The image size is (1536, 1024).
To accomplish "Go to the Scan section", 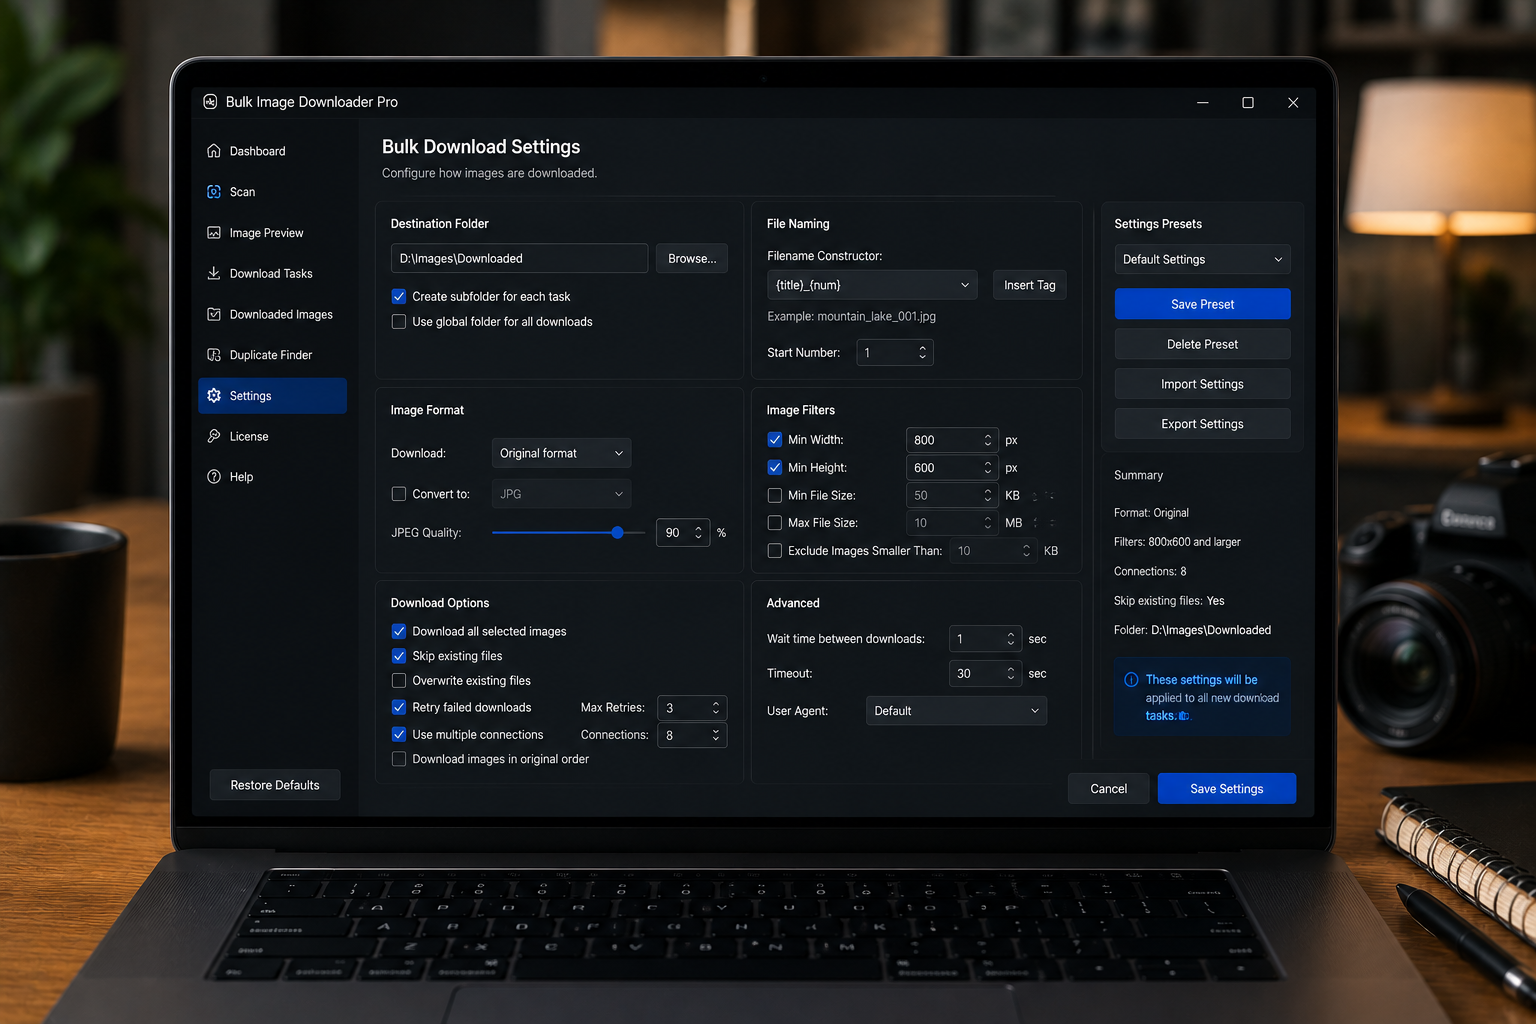I will point(272,192).
